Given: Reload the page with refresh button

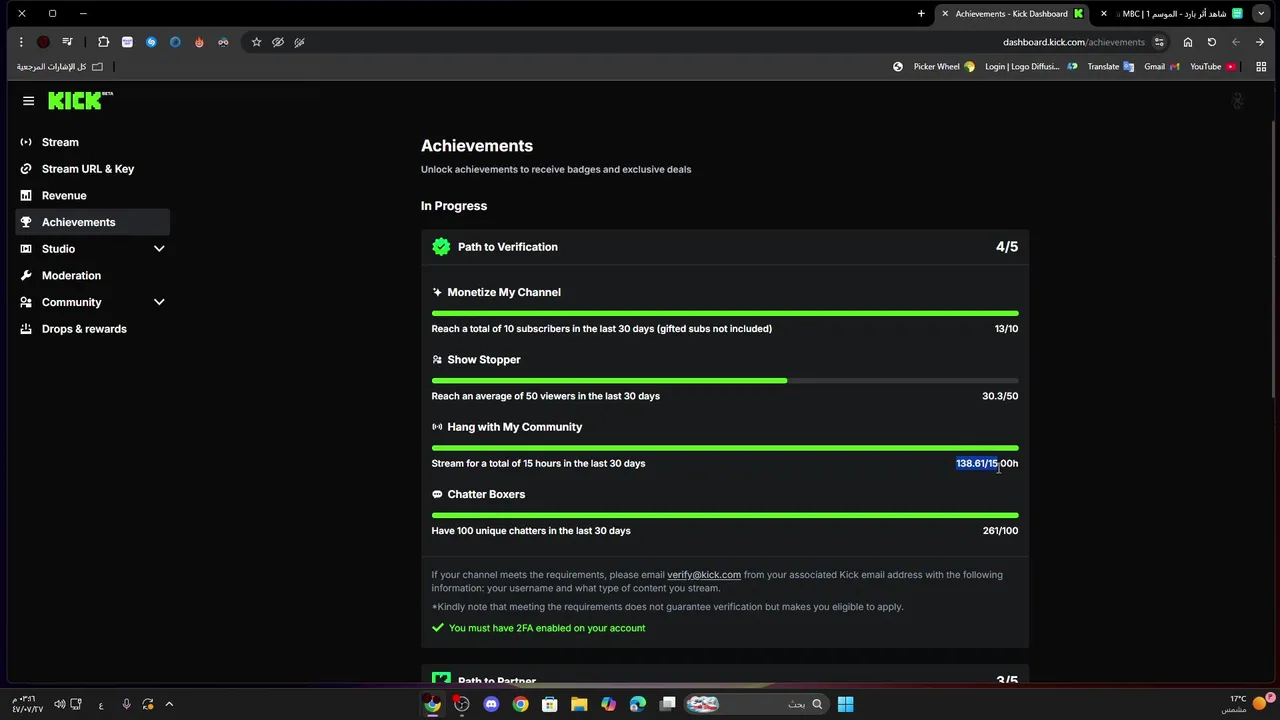Looking at the screenshot, I should coord(1212,42).
